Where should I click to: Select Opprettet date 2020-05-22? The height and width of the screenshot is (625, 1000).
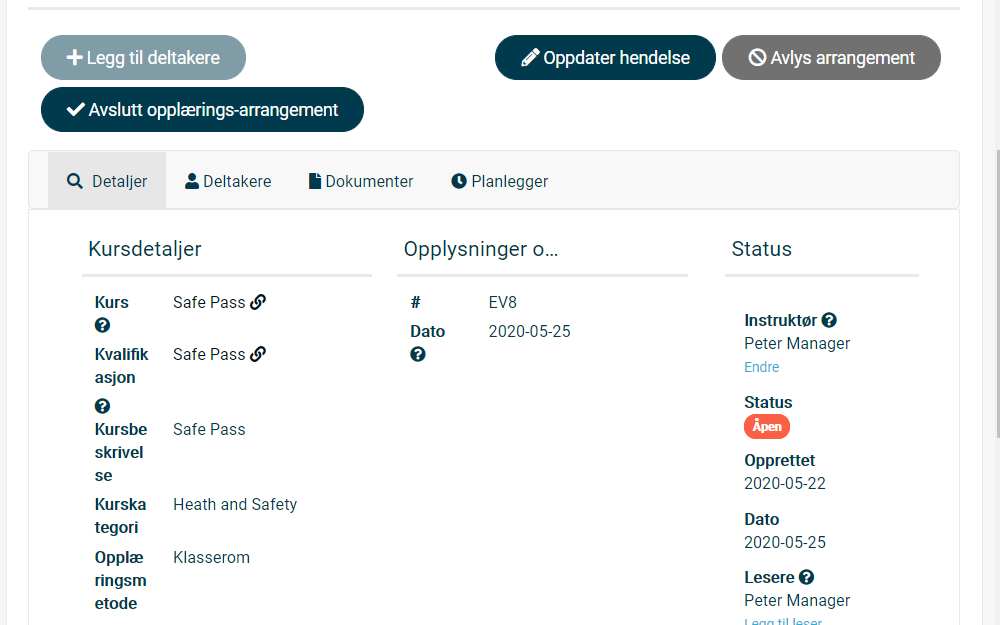(784, 483)
